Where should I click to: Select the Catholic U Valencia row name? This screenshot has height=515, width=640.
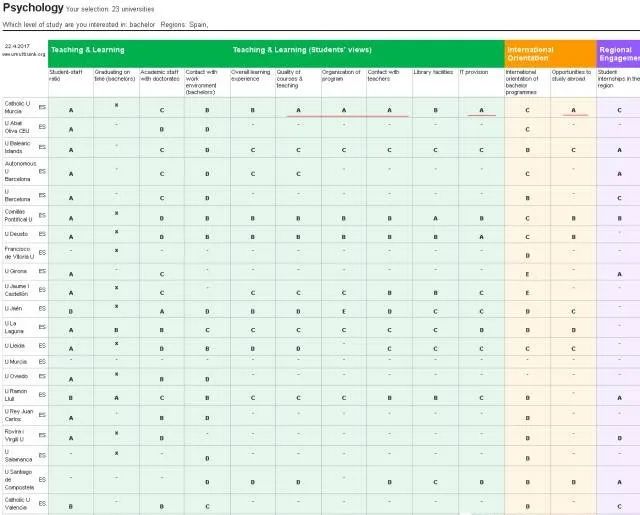[17, 504]
